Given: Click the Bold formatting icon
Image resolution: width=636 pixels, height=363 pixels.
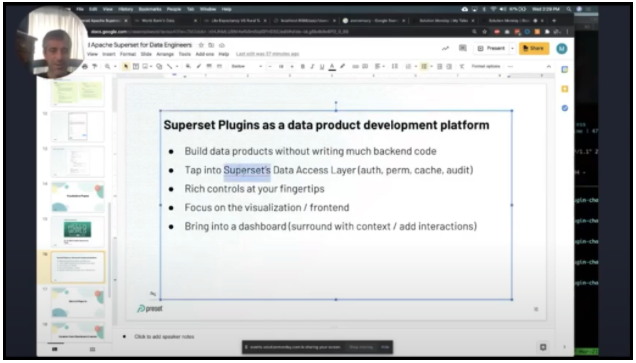Looking at the screenshot, I should pyautogui.click(x=303, y=67).
